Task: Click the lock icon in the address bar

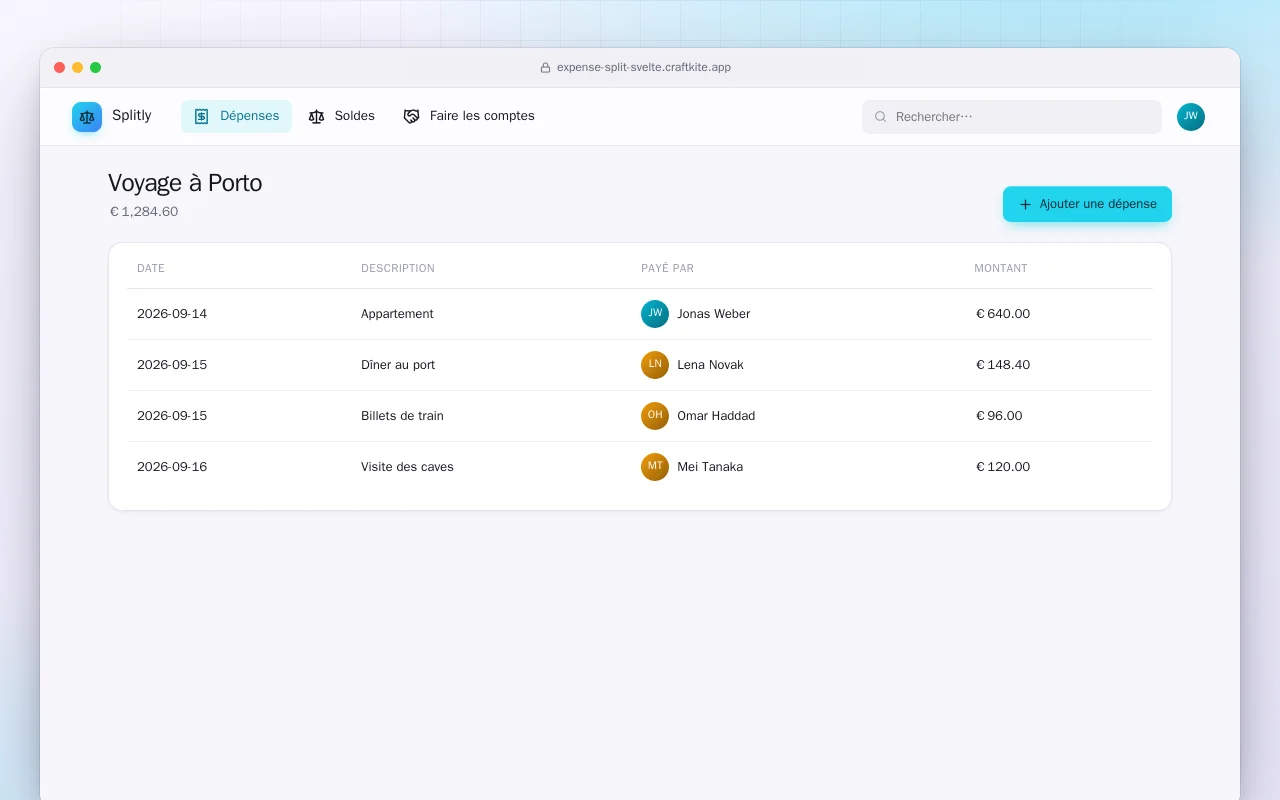Action: (x=546, y=68)
